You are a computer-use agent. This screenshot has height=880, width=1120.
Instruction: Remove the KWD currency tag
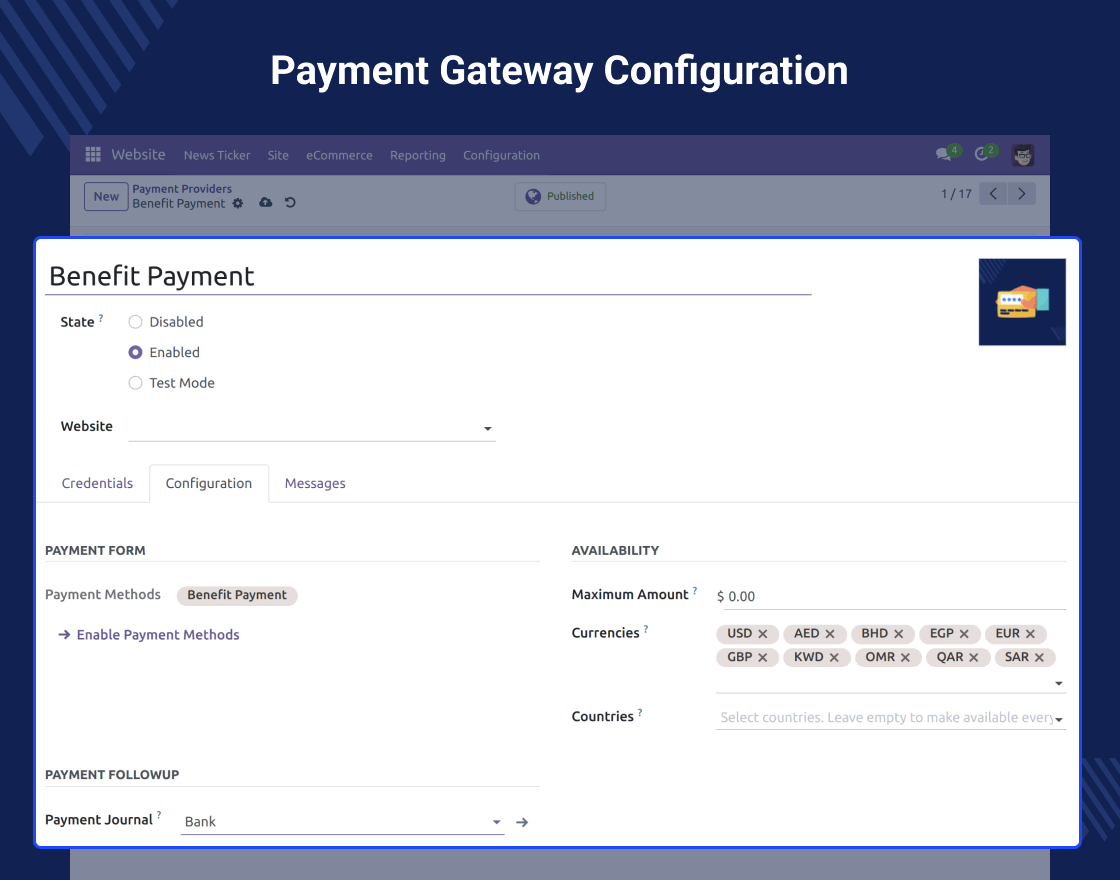[x=834, y=658]
